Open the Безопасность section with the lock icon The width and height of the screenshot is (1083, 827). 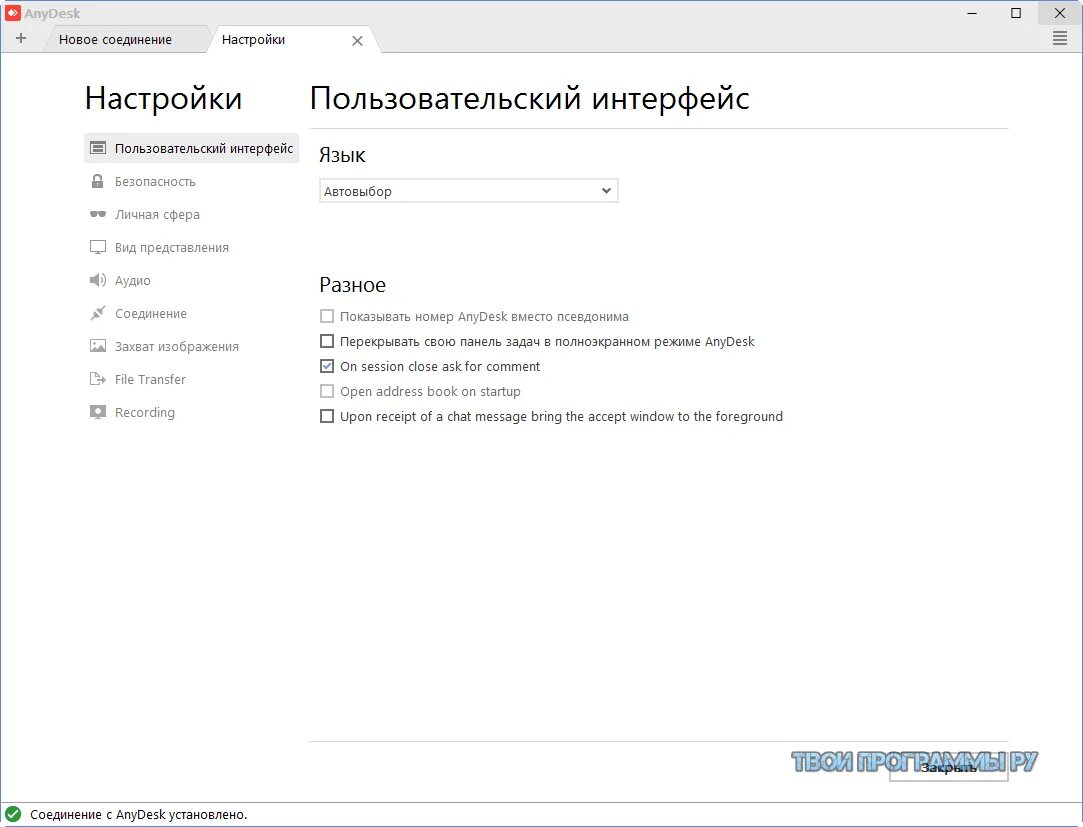click(x=98, y=181)
